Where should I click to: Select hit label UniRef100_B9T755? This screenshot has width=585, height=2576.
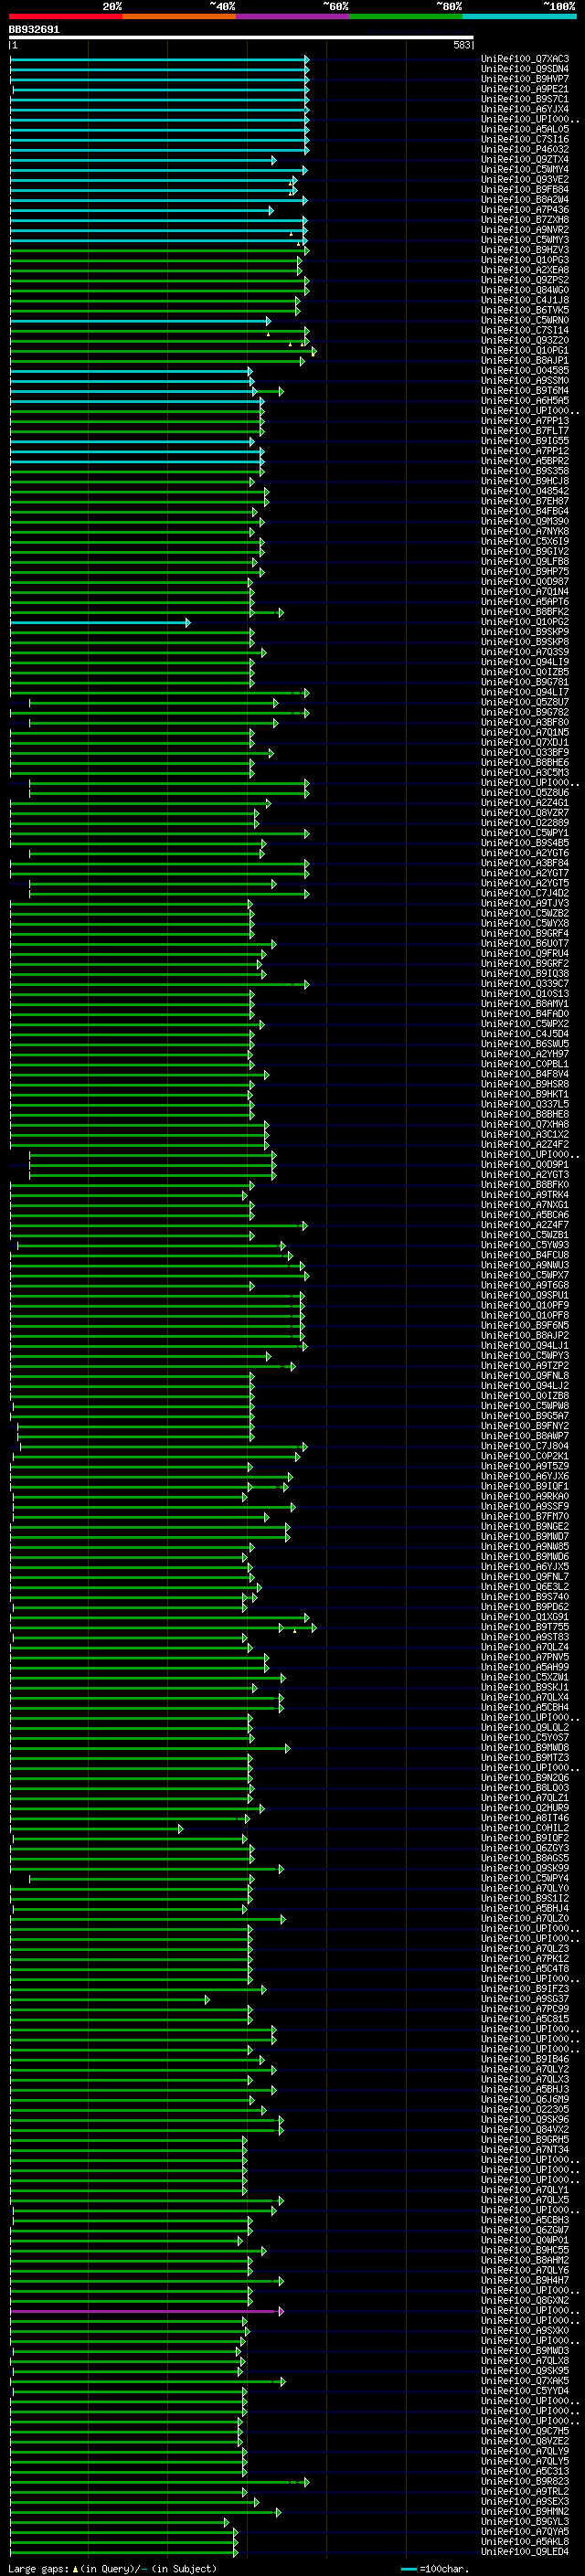tap(525, 1627)
